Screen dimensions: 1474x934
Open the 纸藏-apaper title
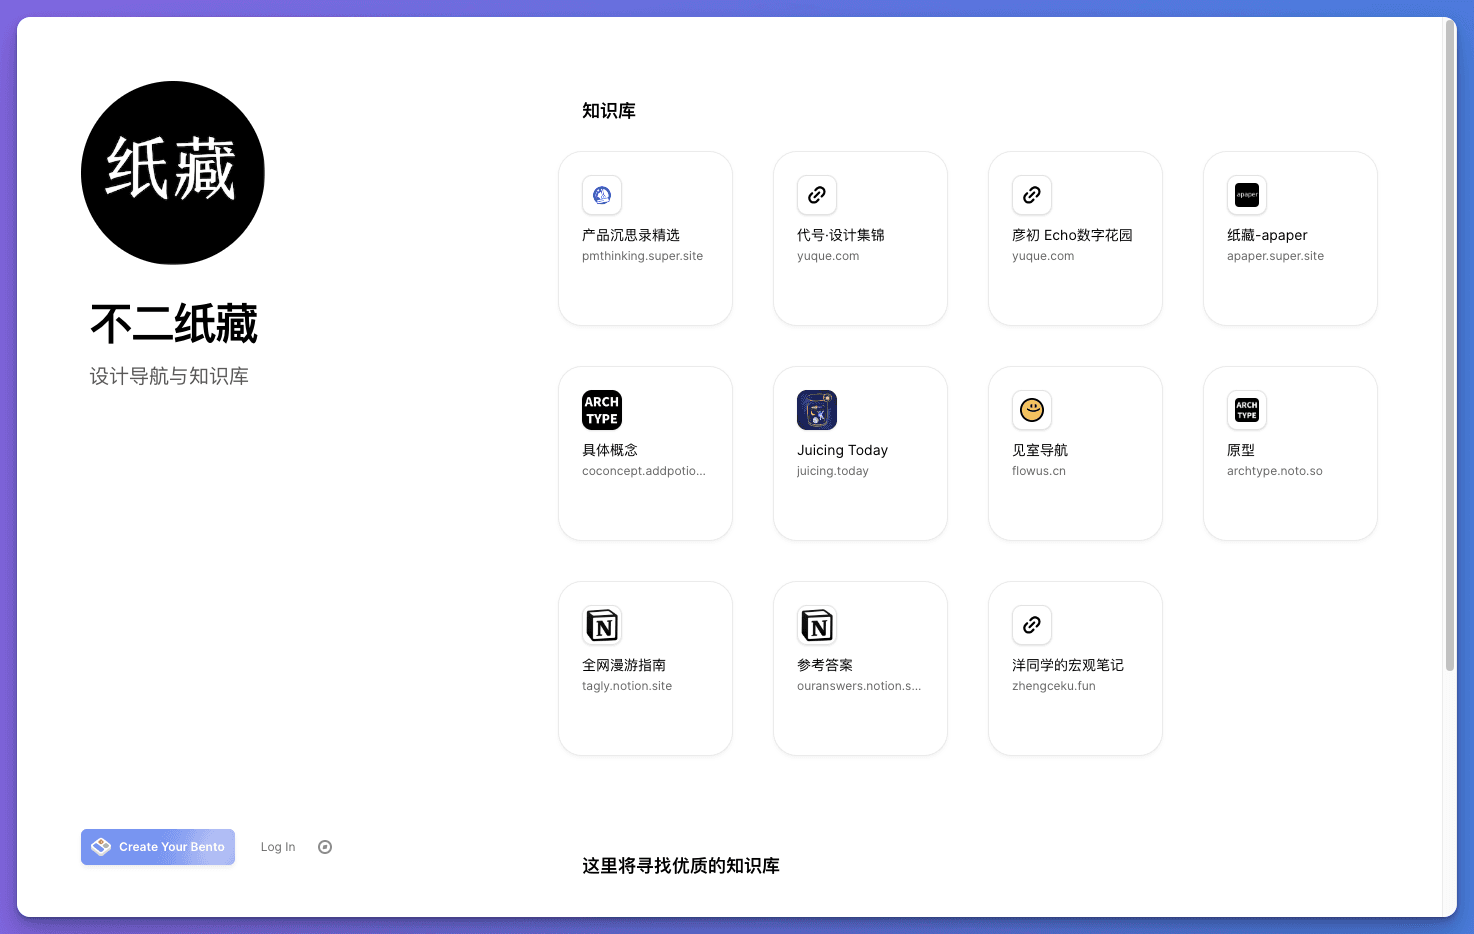1267,235
